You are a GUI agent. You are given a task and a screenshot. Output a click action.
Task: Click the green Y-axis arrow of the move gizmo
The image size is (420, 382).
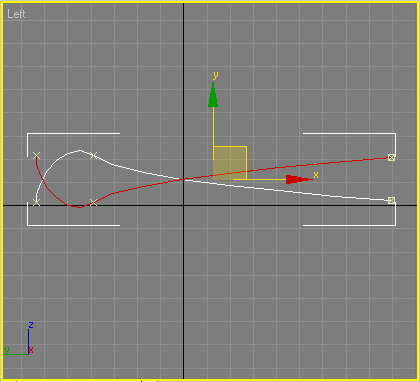pos(213,95)
